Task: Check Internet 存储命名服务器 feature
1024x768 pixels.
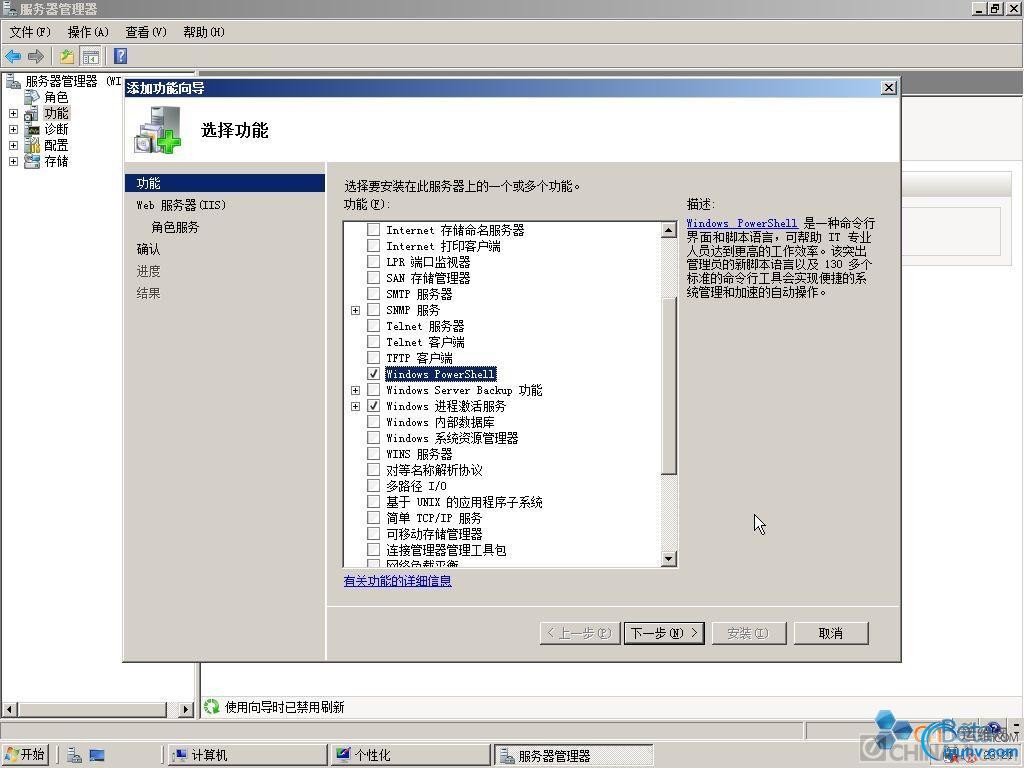Action: coord(374,230)
